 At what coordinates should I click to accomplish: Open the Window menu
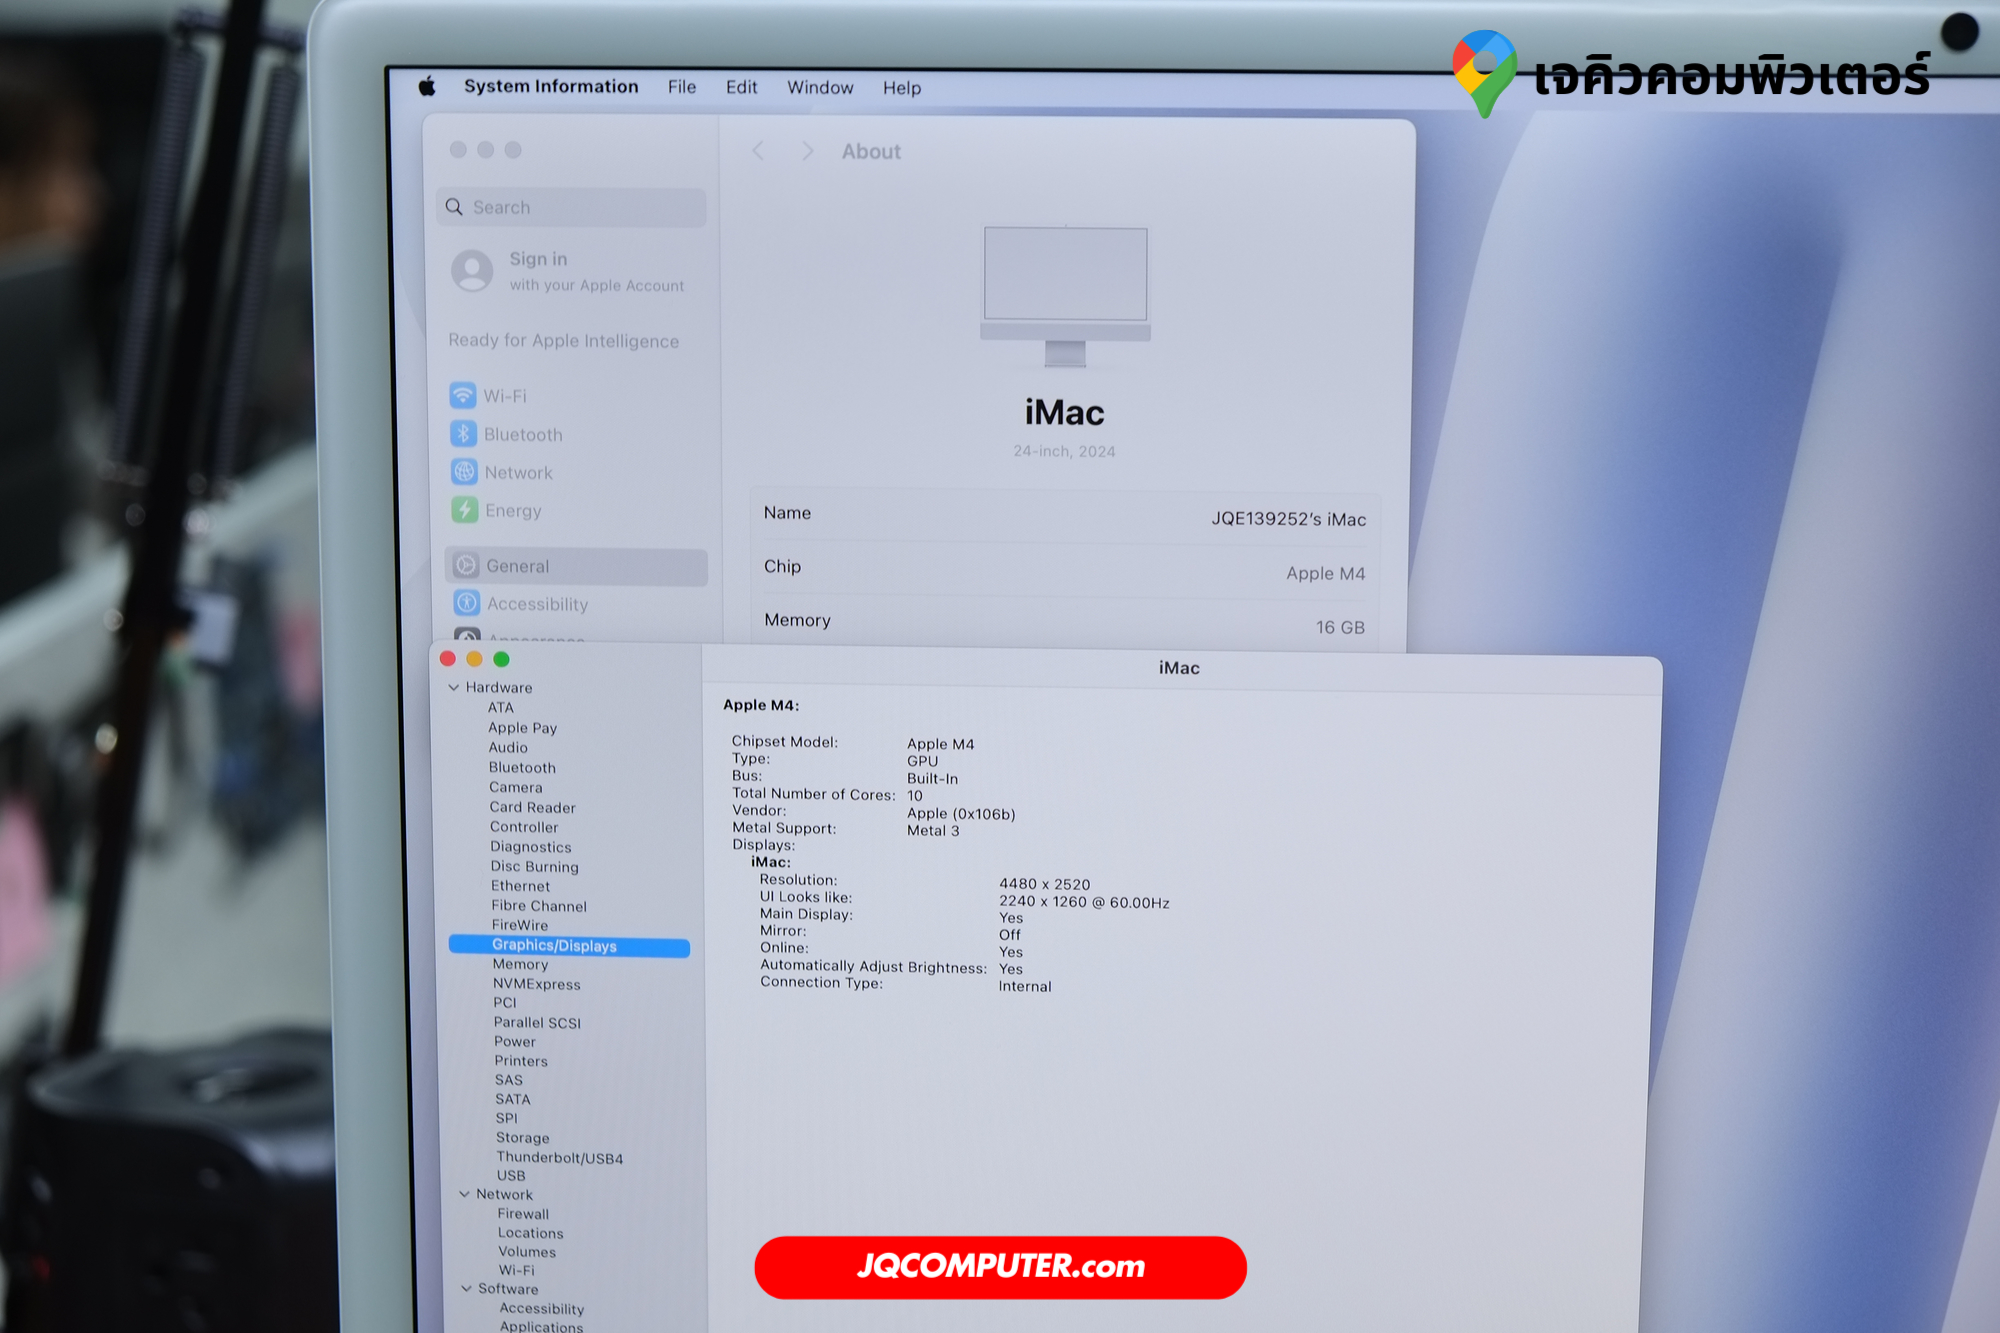820,88
